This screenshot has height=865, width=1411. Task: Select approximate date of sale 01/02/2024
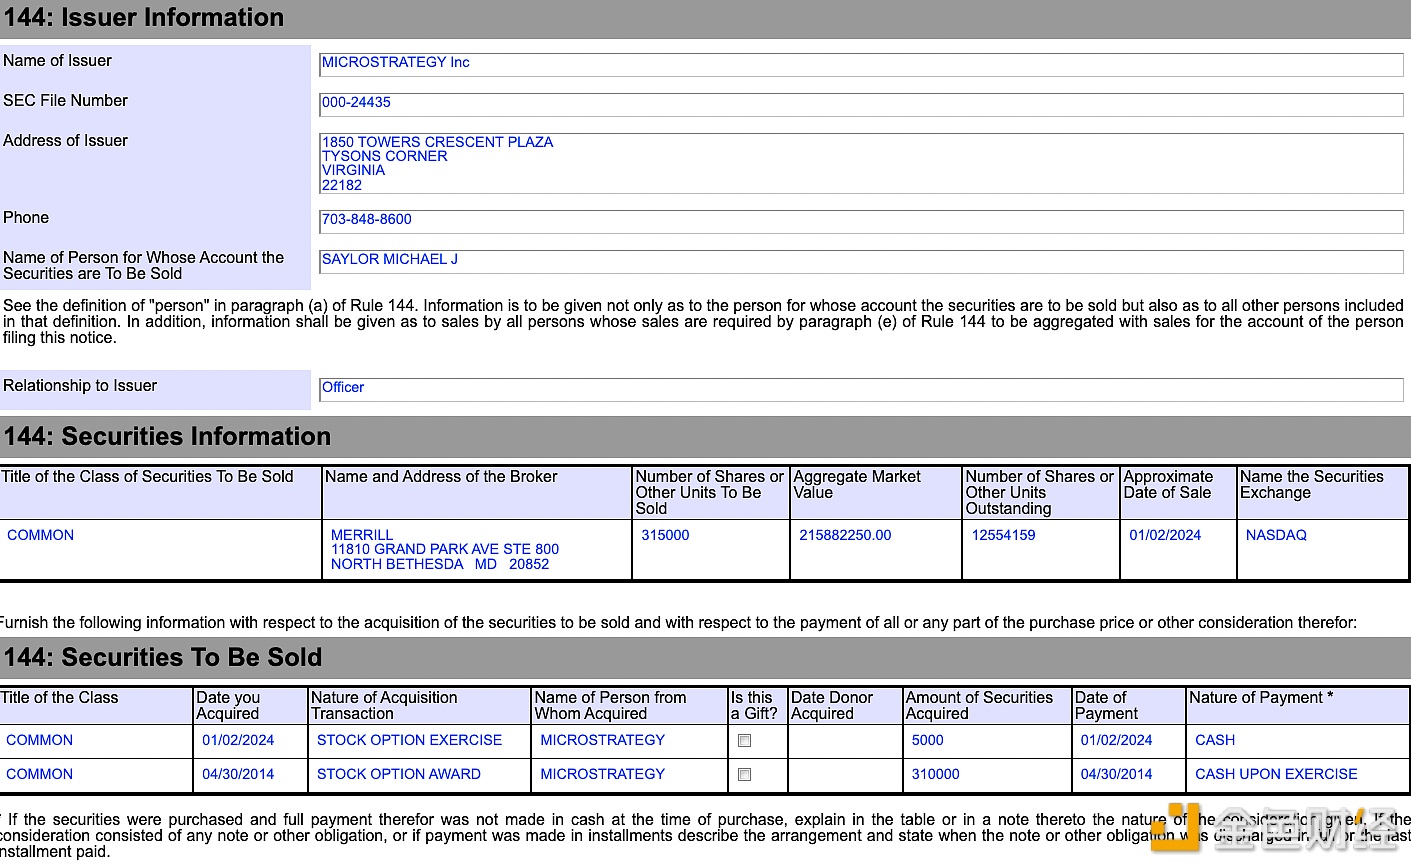pos(1165,535)
